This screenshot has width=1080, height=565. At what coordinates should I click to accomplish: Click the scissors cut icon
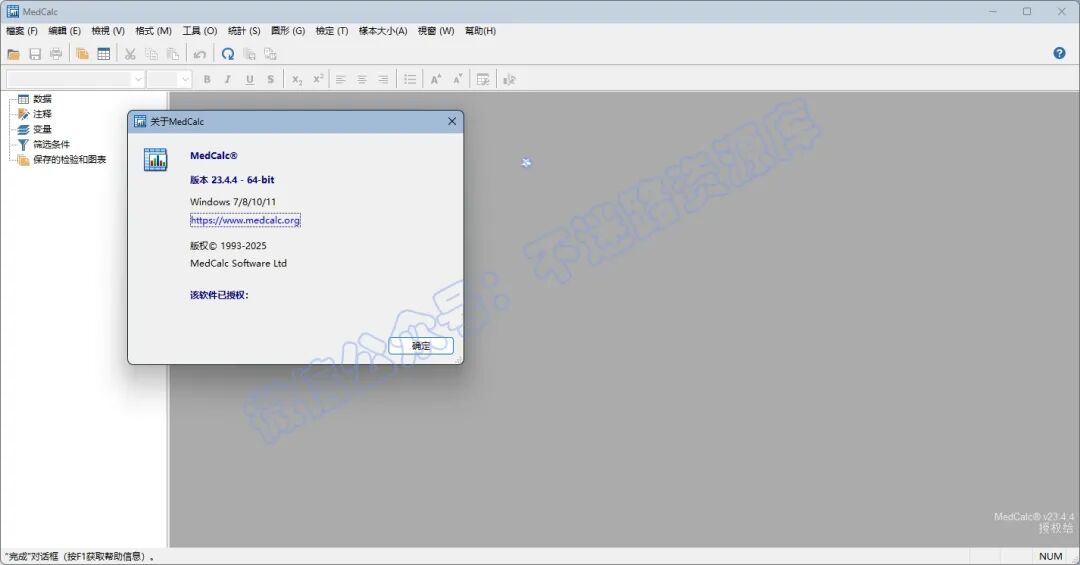point(129,54)
